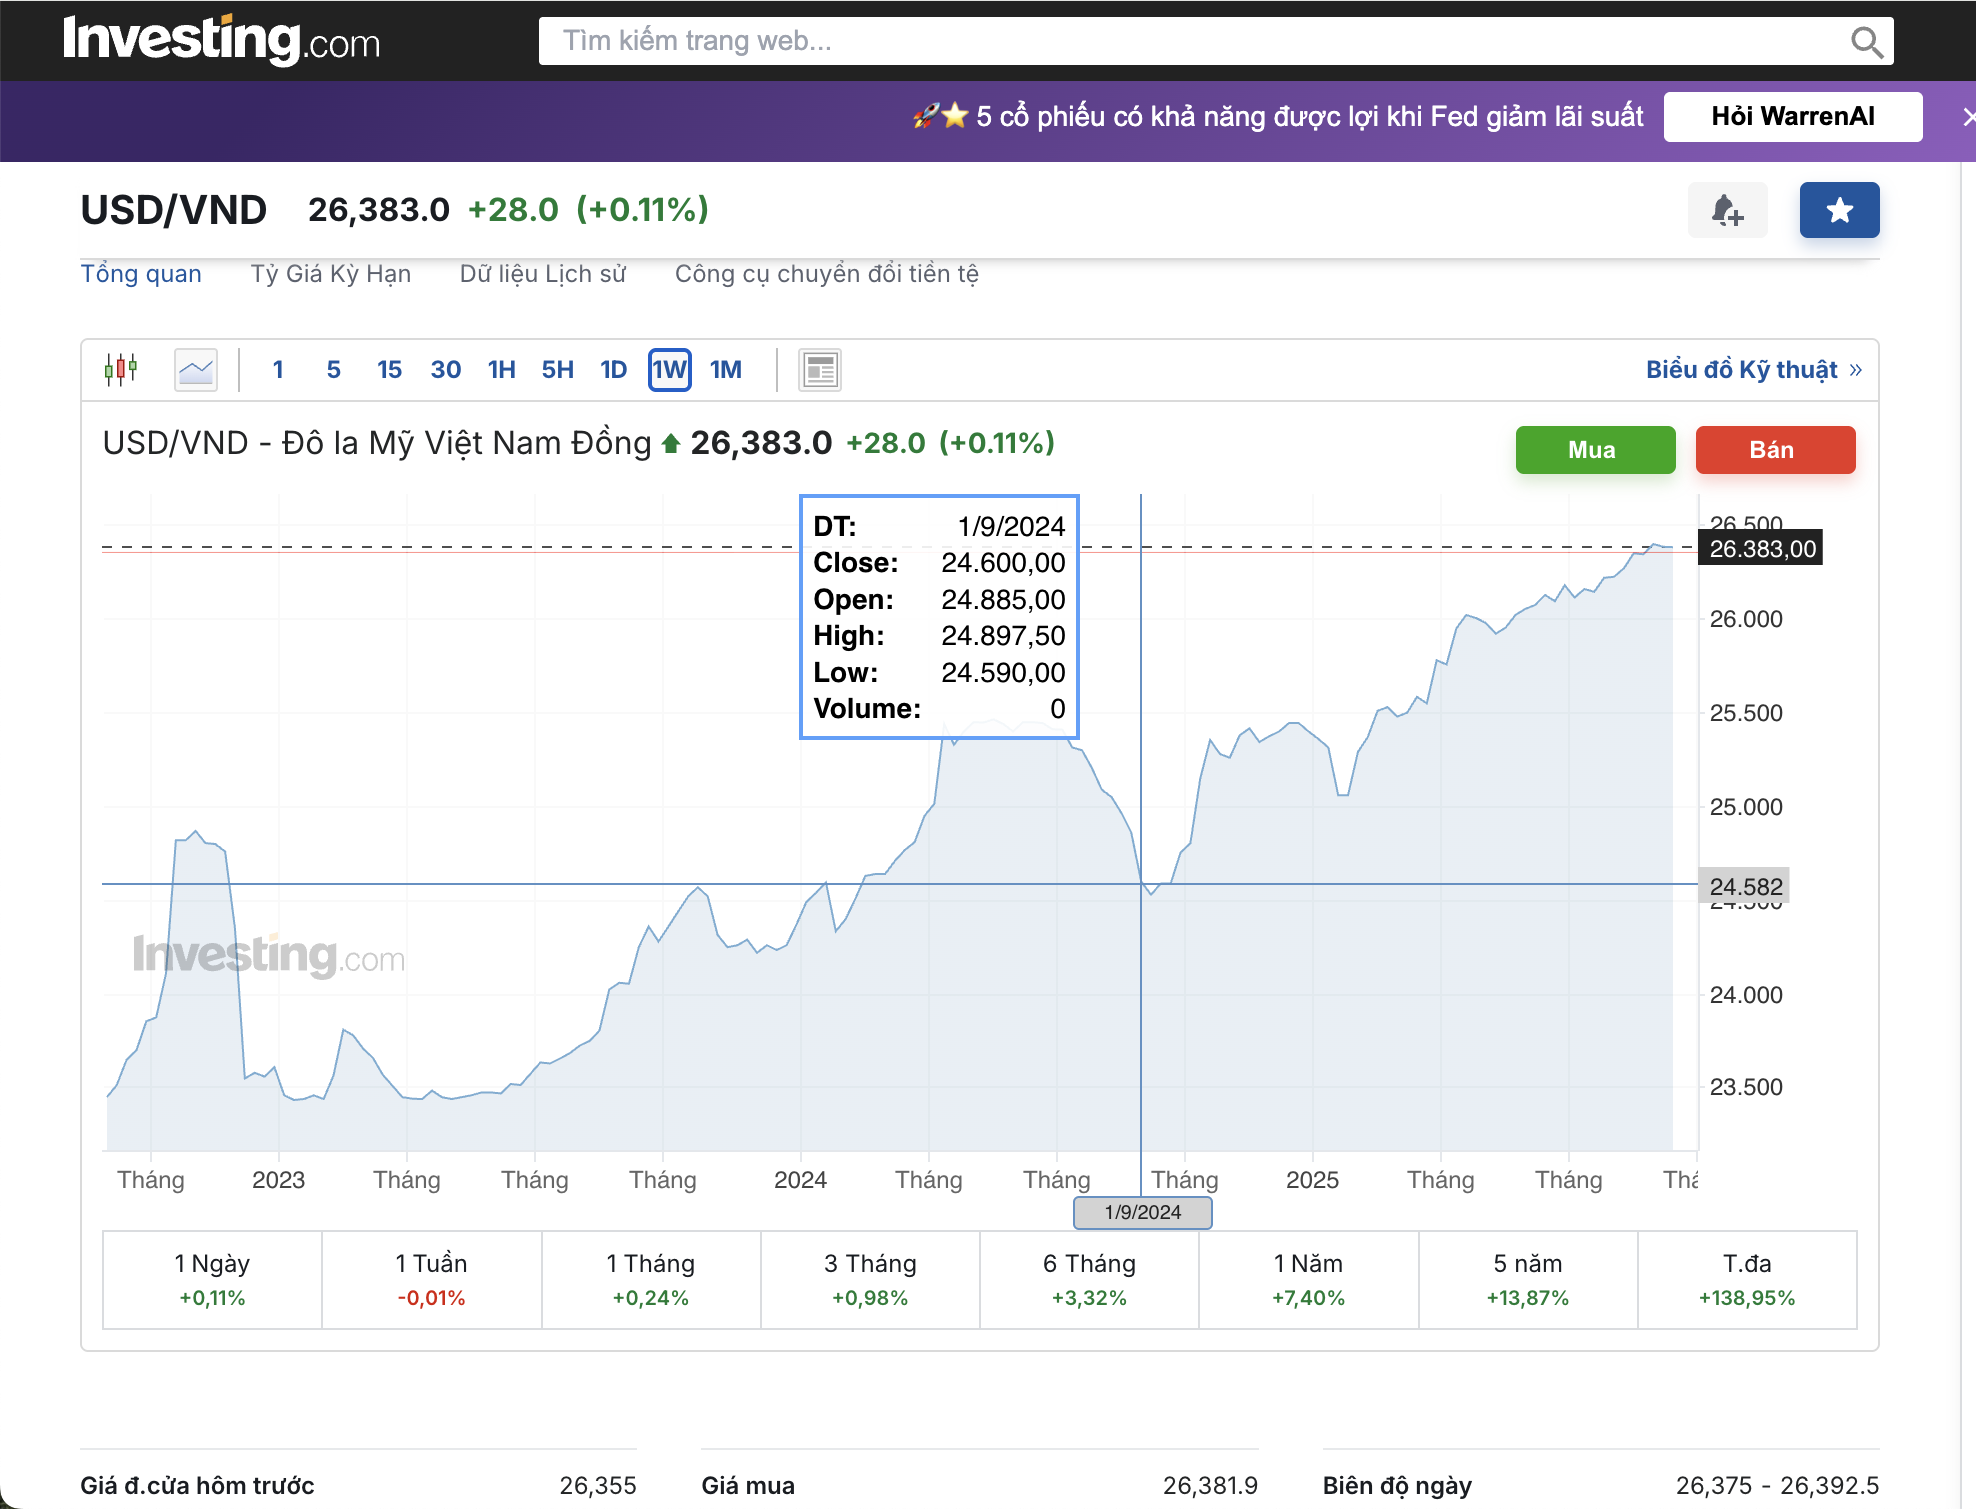Click the Hỏi WarrenAI button

1792,117
